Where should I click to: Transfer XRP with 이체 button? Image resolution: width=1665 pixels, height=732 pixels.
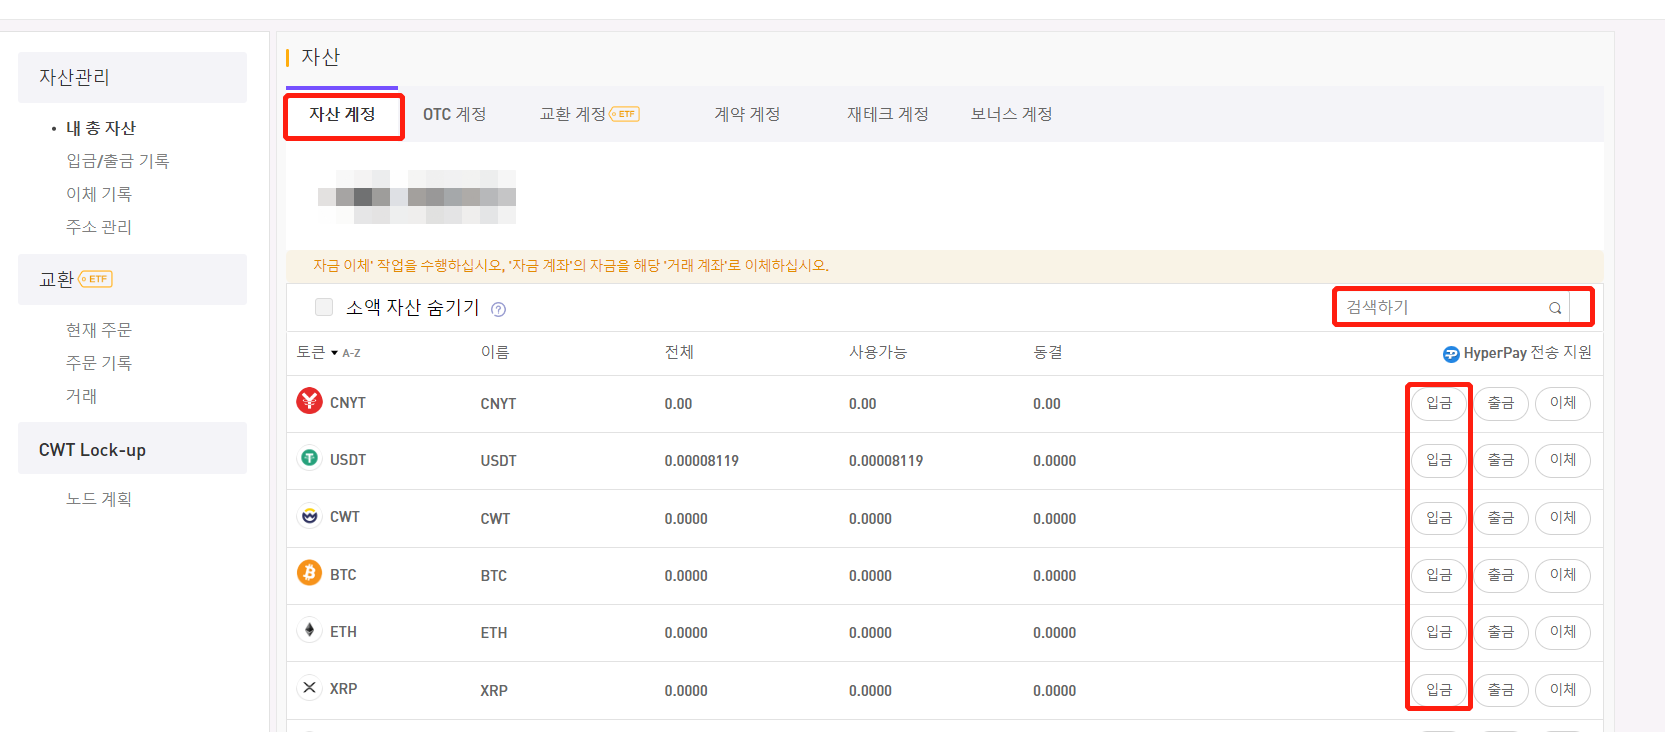tap(1563, 690)
